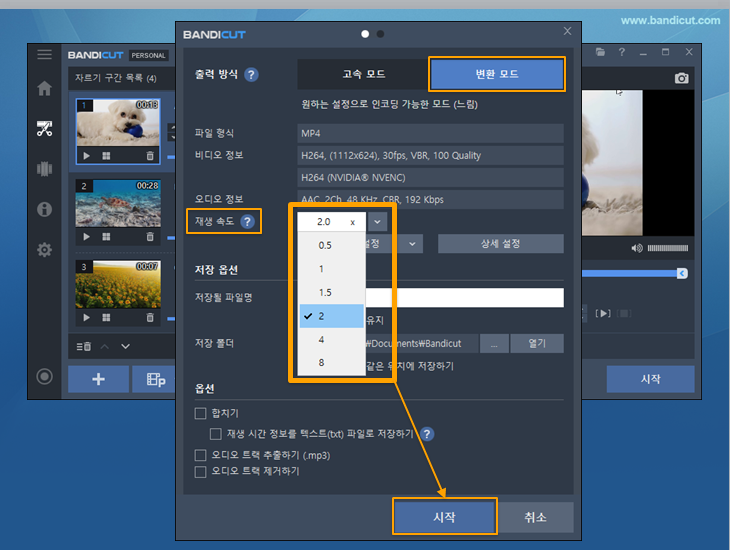Image resolution: width=730 pixels, height=550 pixels.
Task: Click 시작 in the dialog
Action: click(445, 516)
